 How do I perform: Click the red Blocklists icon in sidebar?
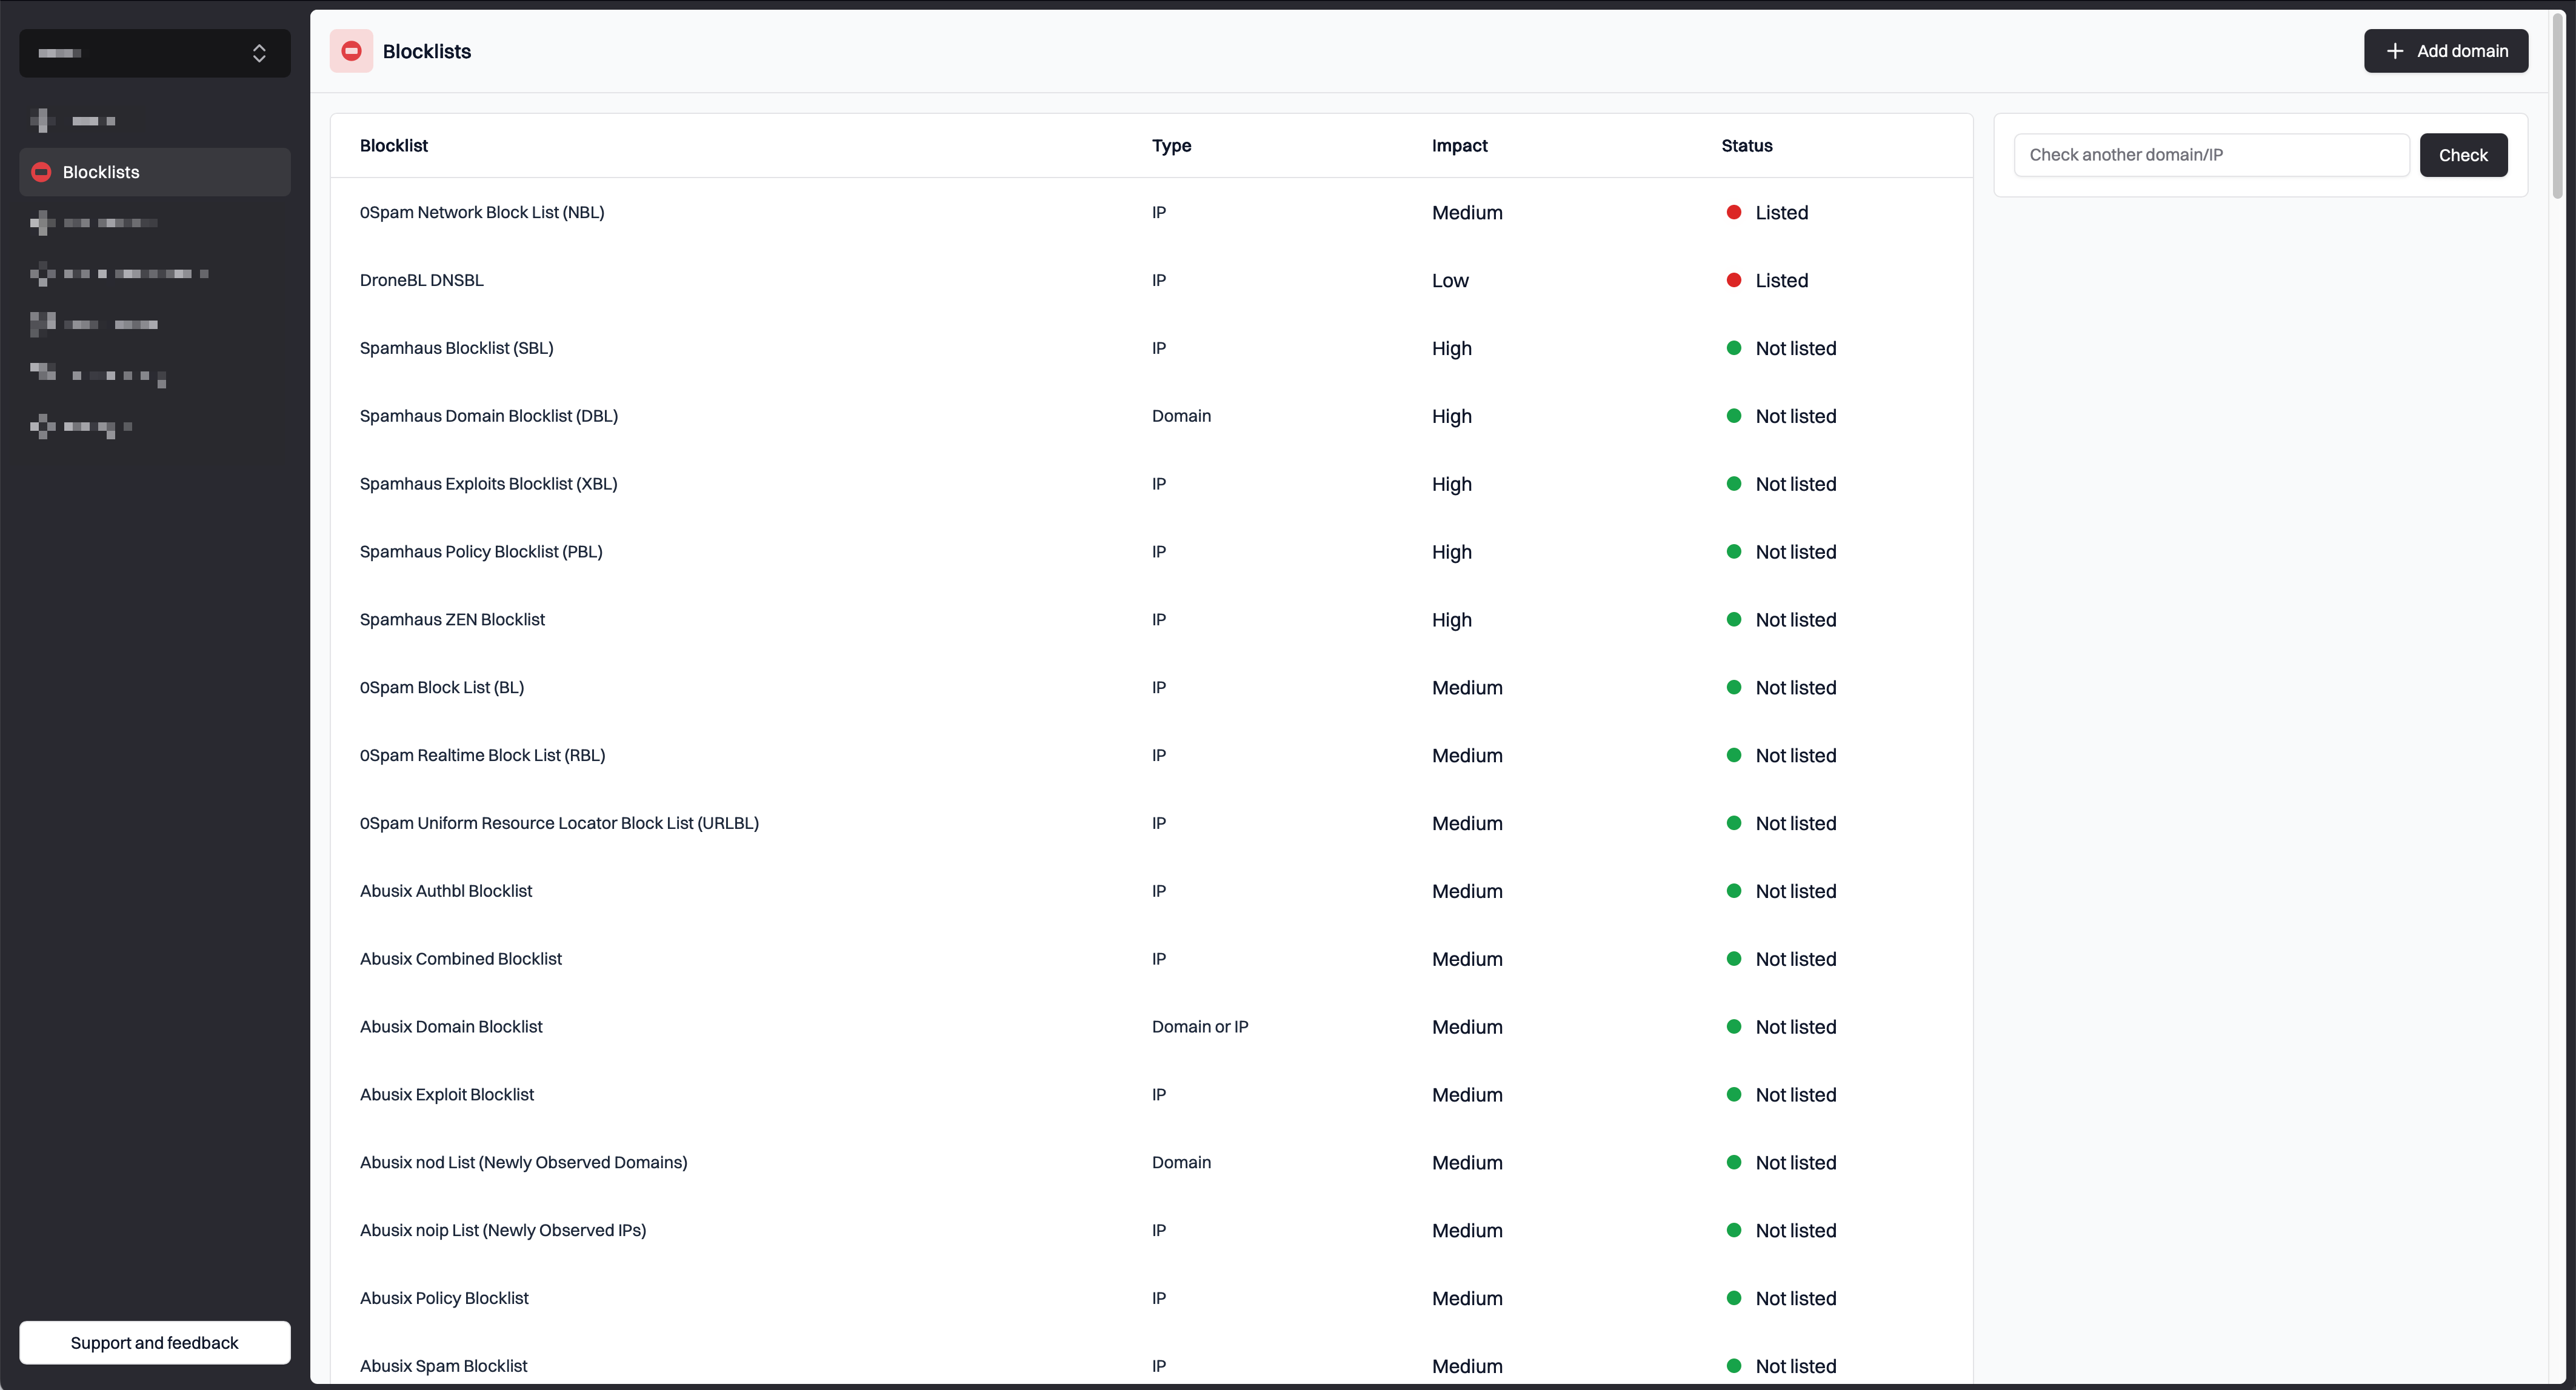(x=41, y=172)
